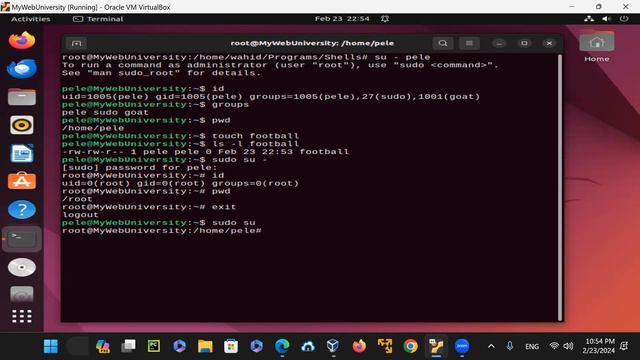Image resolution: width=640 pixels, height=360 pixels.
Task: Launch Rhythmbox music player from dock
Action: [22, 125]
